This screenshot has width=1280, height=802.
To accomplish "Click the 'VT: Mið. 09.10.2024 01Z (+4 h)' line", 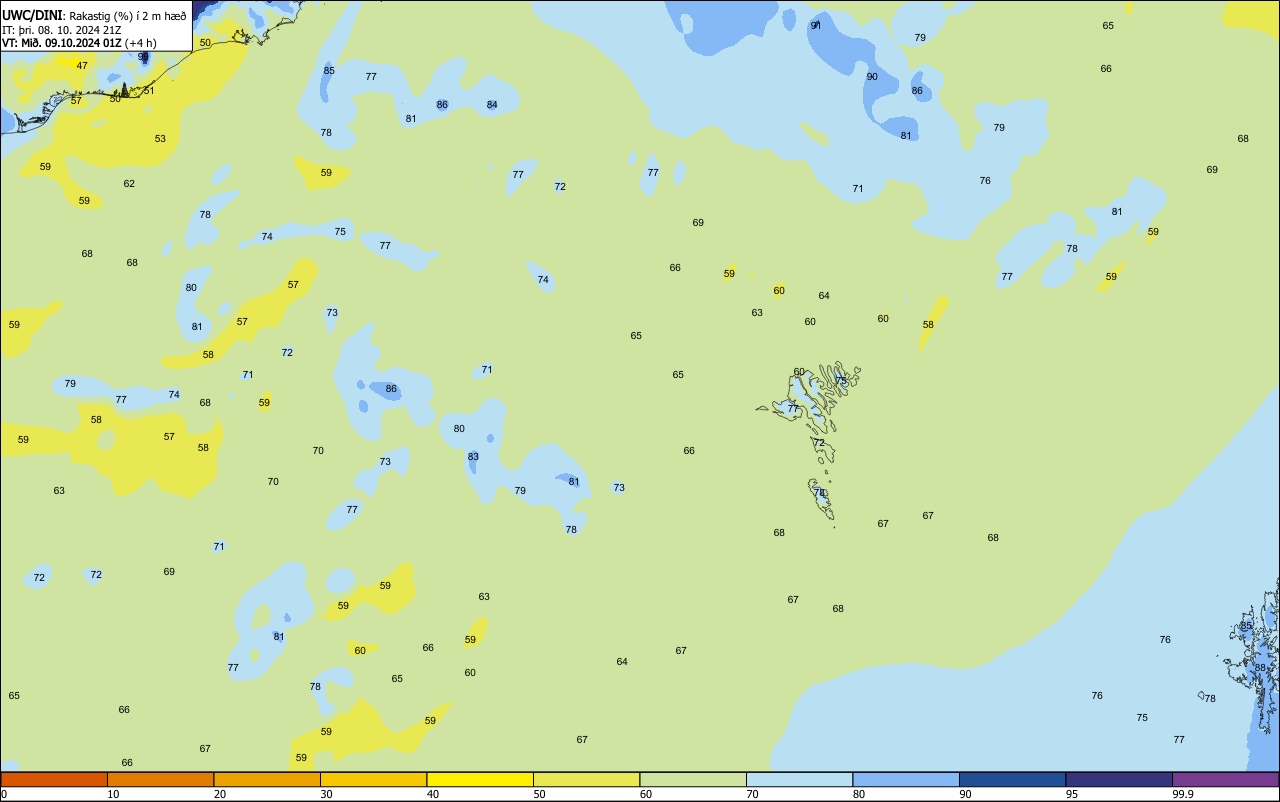I will [x=79, y=42].
